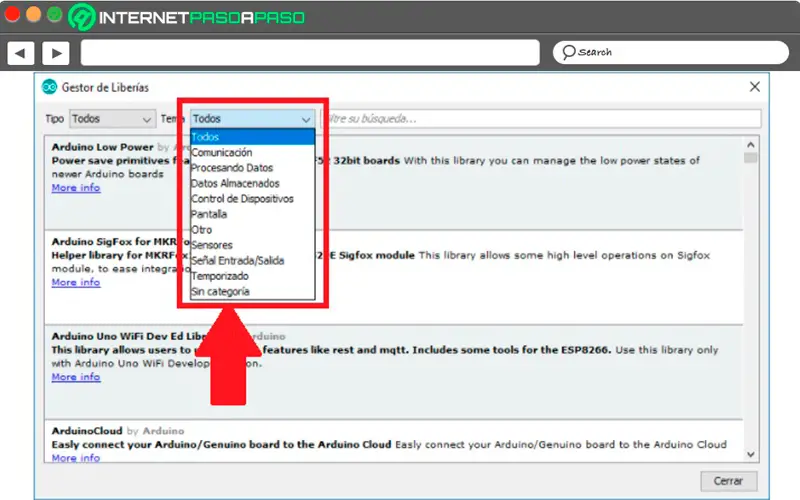
Task: Select Otro category
Action: point(253,230)
